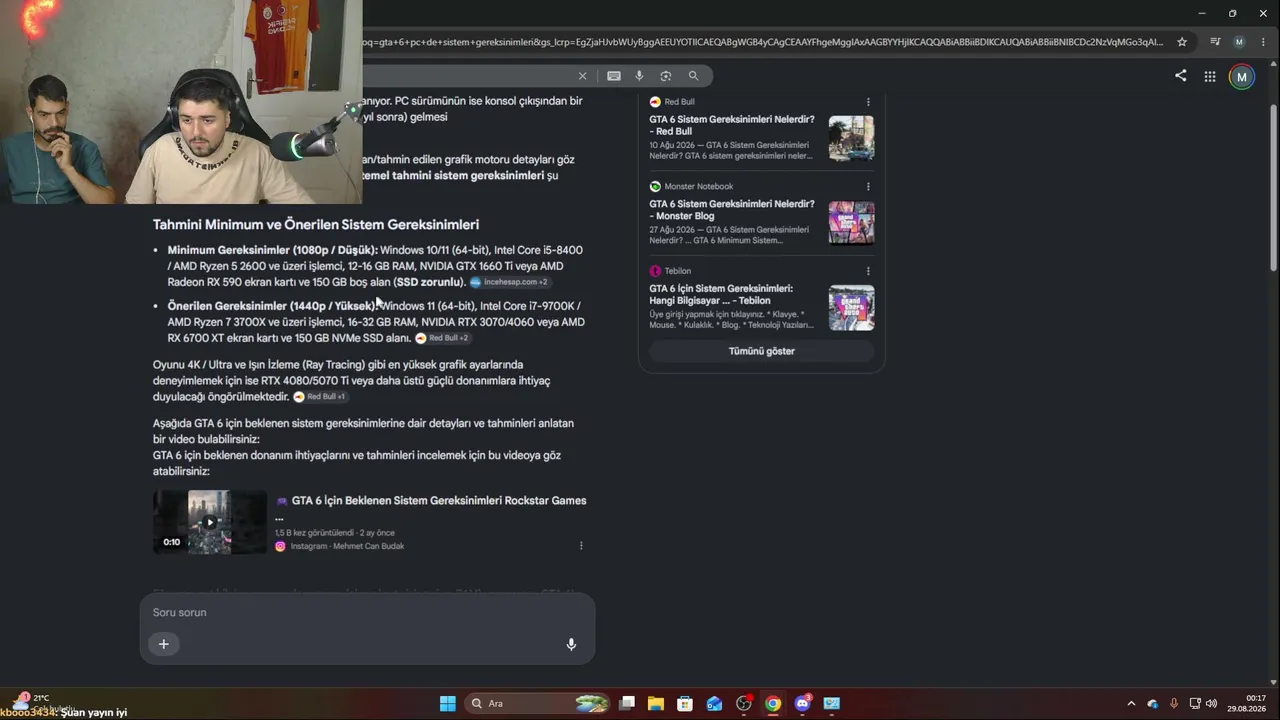
Task: Activate the microphone in the Soru sorun box
Action: point(571,645)
